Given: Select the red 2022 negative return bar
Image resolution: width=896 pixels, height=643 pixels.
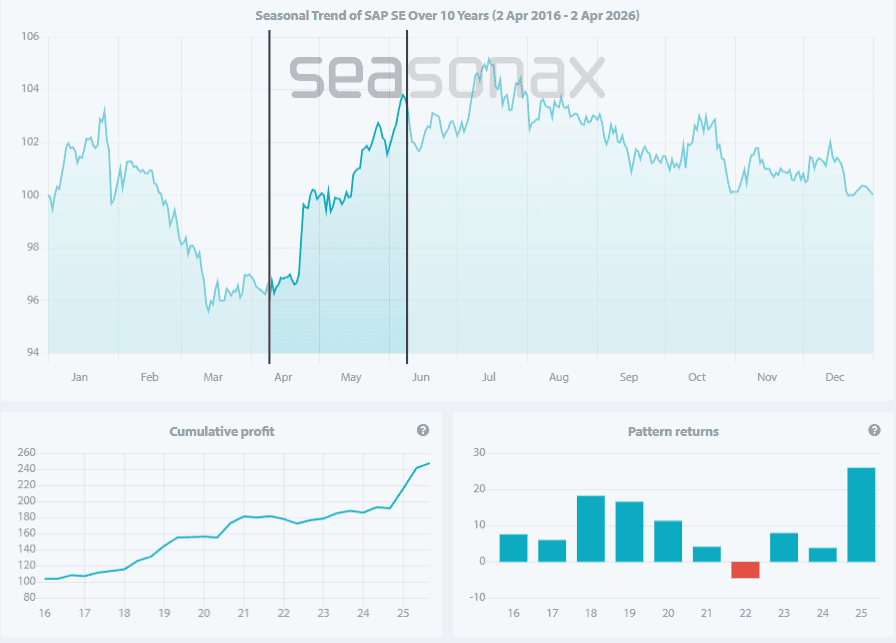Looking at the screenshot, I should (745, 569).
